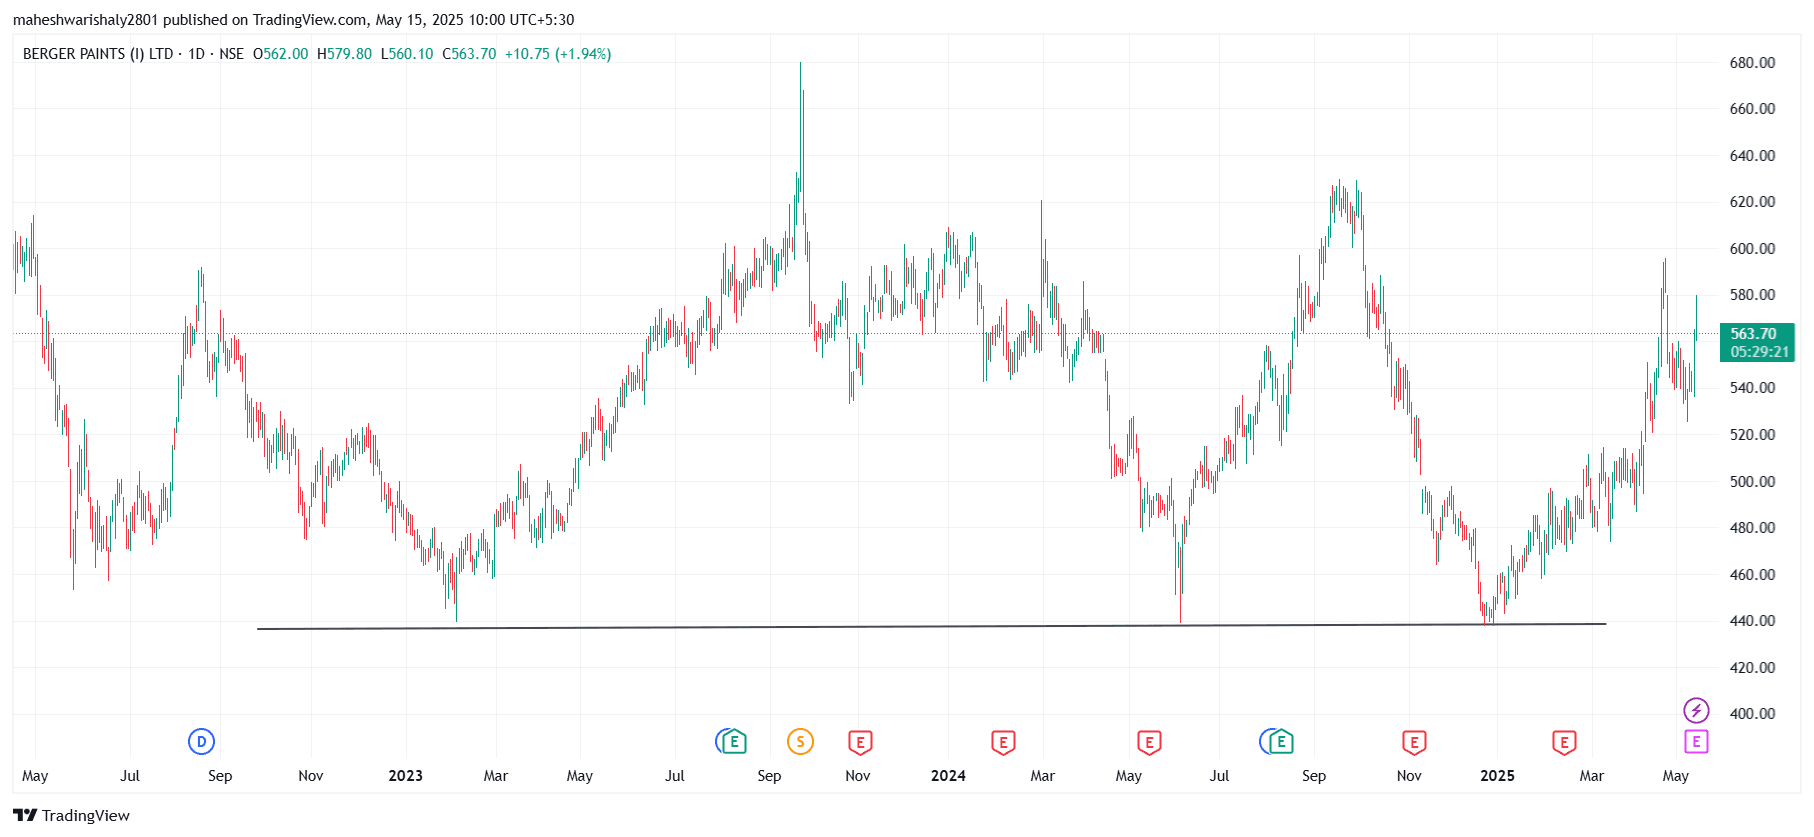1814x837 pixels.
Task: Click the green current price label 563.70
Action: click(x=1753, y=334)
